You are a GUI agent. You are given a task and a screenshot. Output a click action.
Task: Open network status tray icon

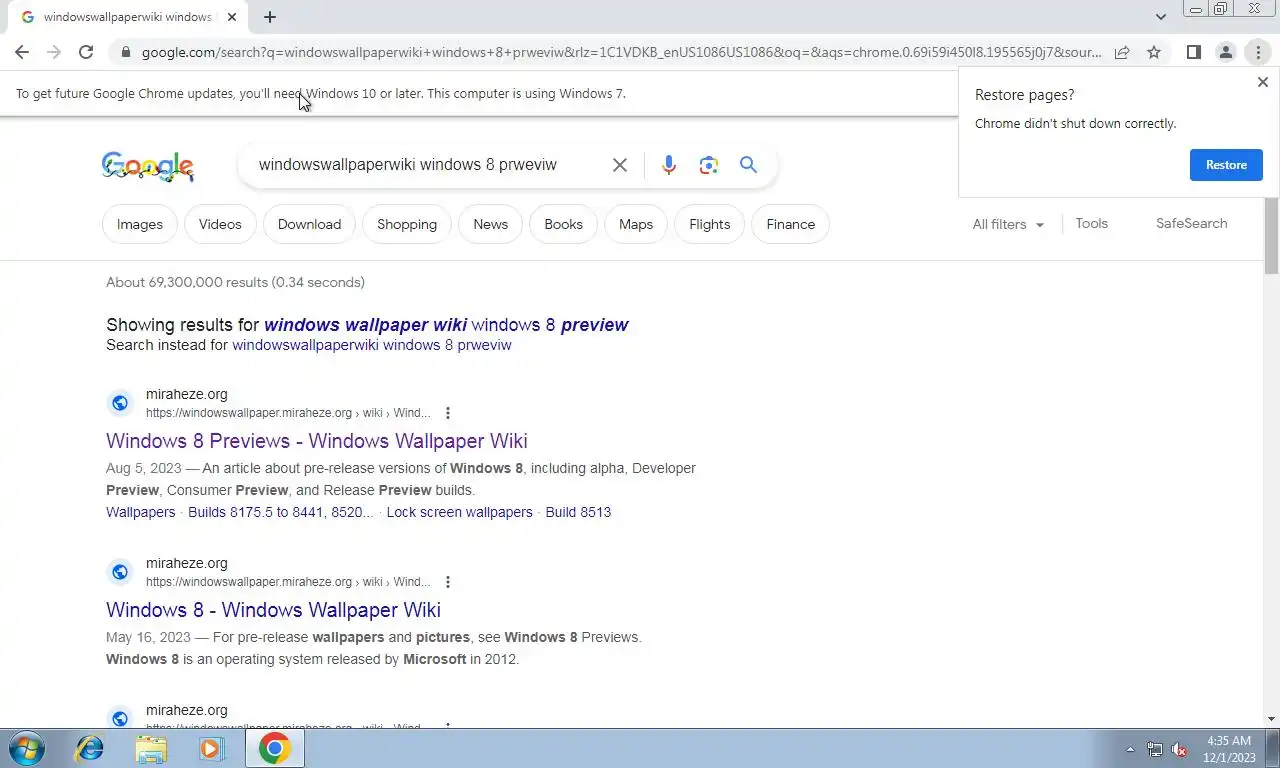click(1155, 749)
